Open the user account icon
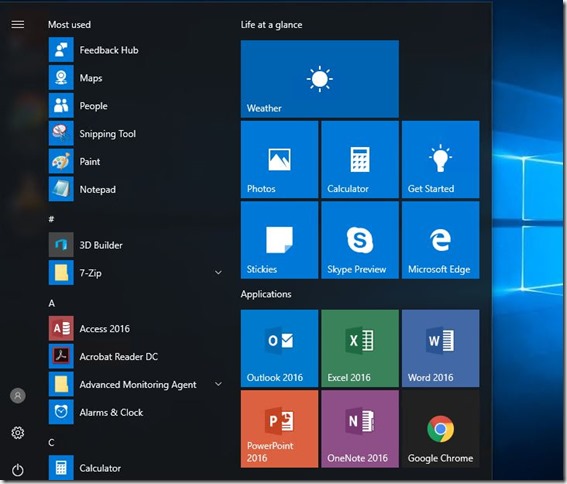The image size is (567, 484). click(17, 396)
